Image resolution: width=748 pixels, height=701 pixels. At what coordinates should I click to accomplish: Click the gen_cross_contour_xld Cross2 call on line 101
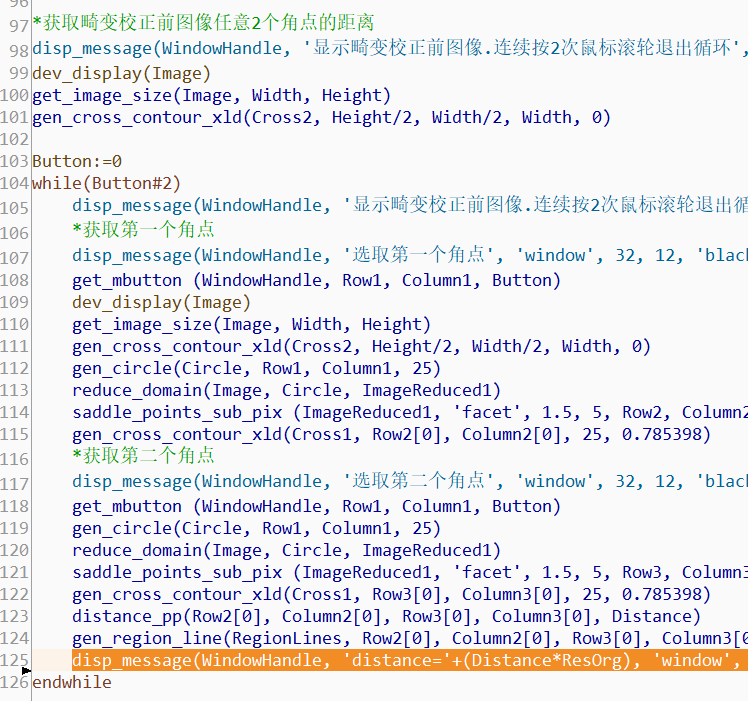321,117
